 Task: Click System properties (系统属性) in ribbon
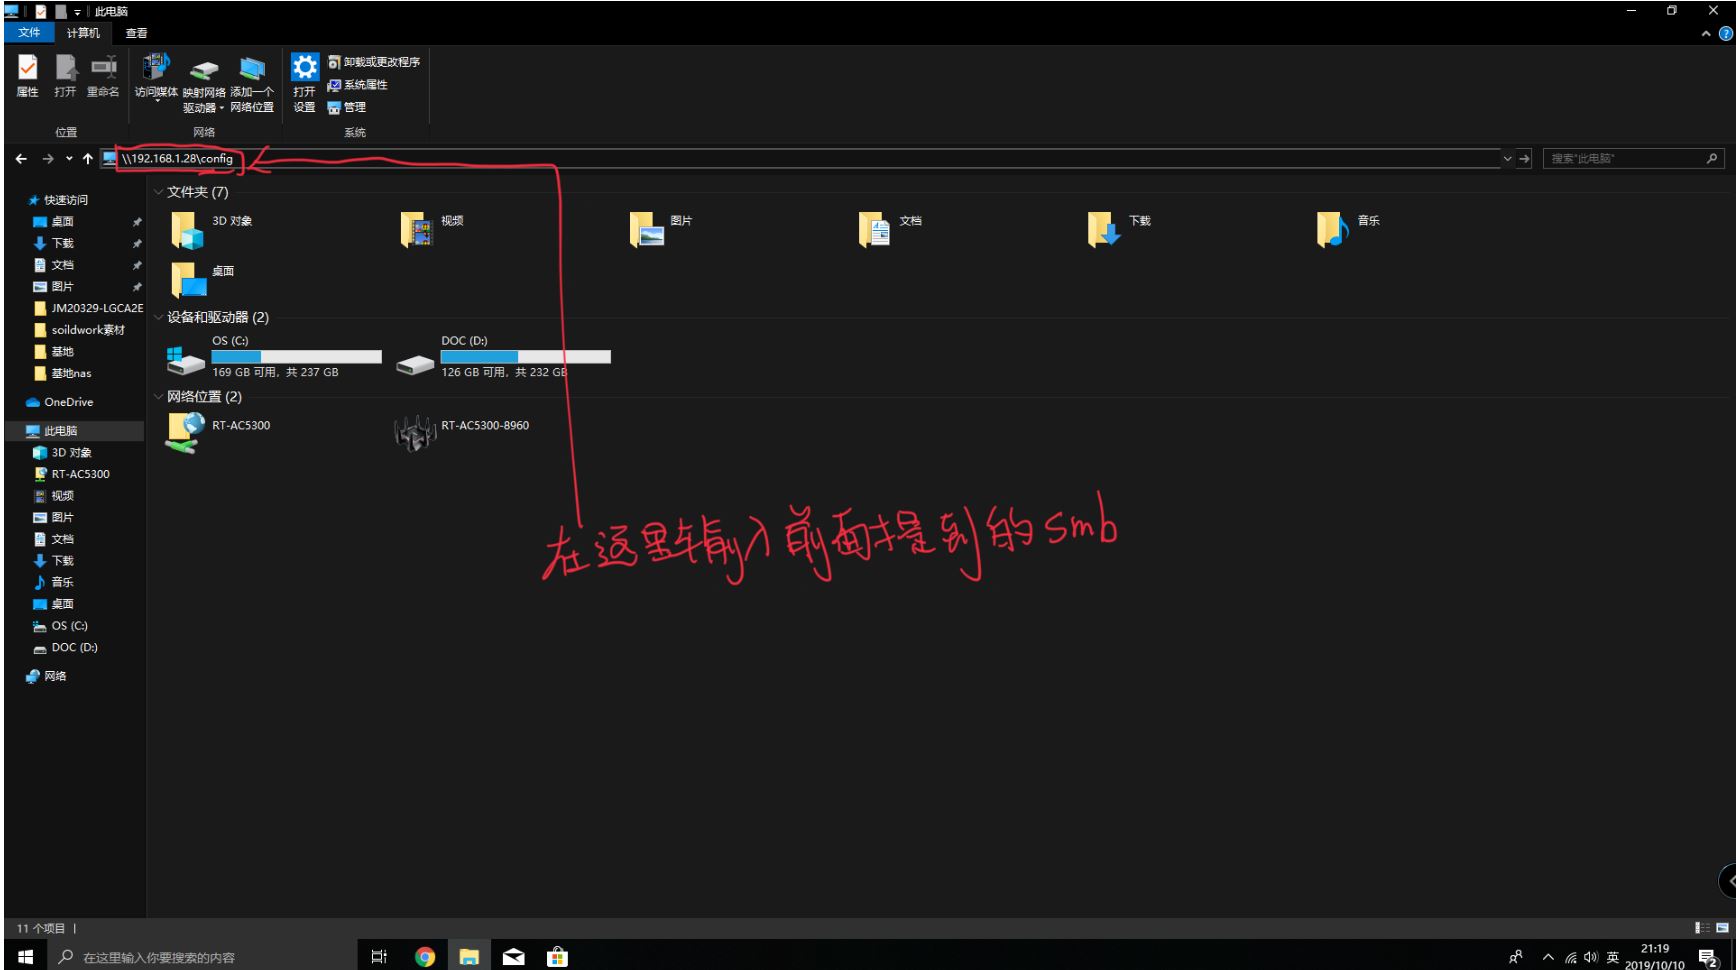pyautogui.click(x=358, y=85)
